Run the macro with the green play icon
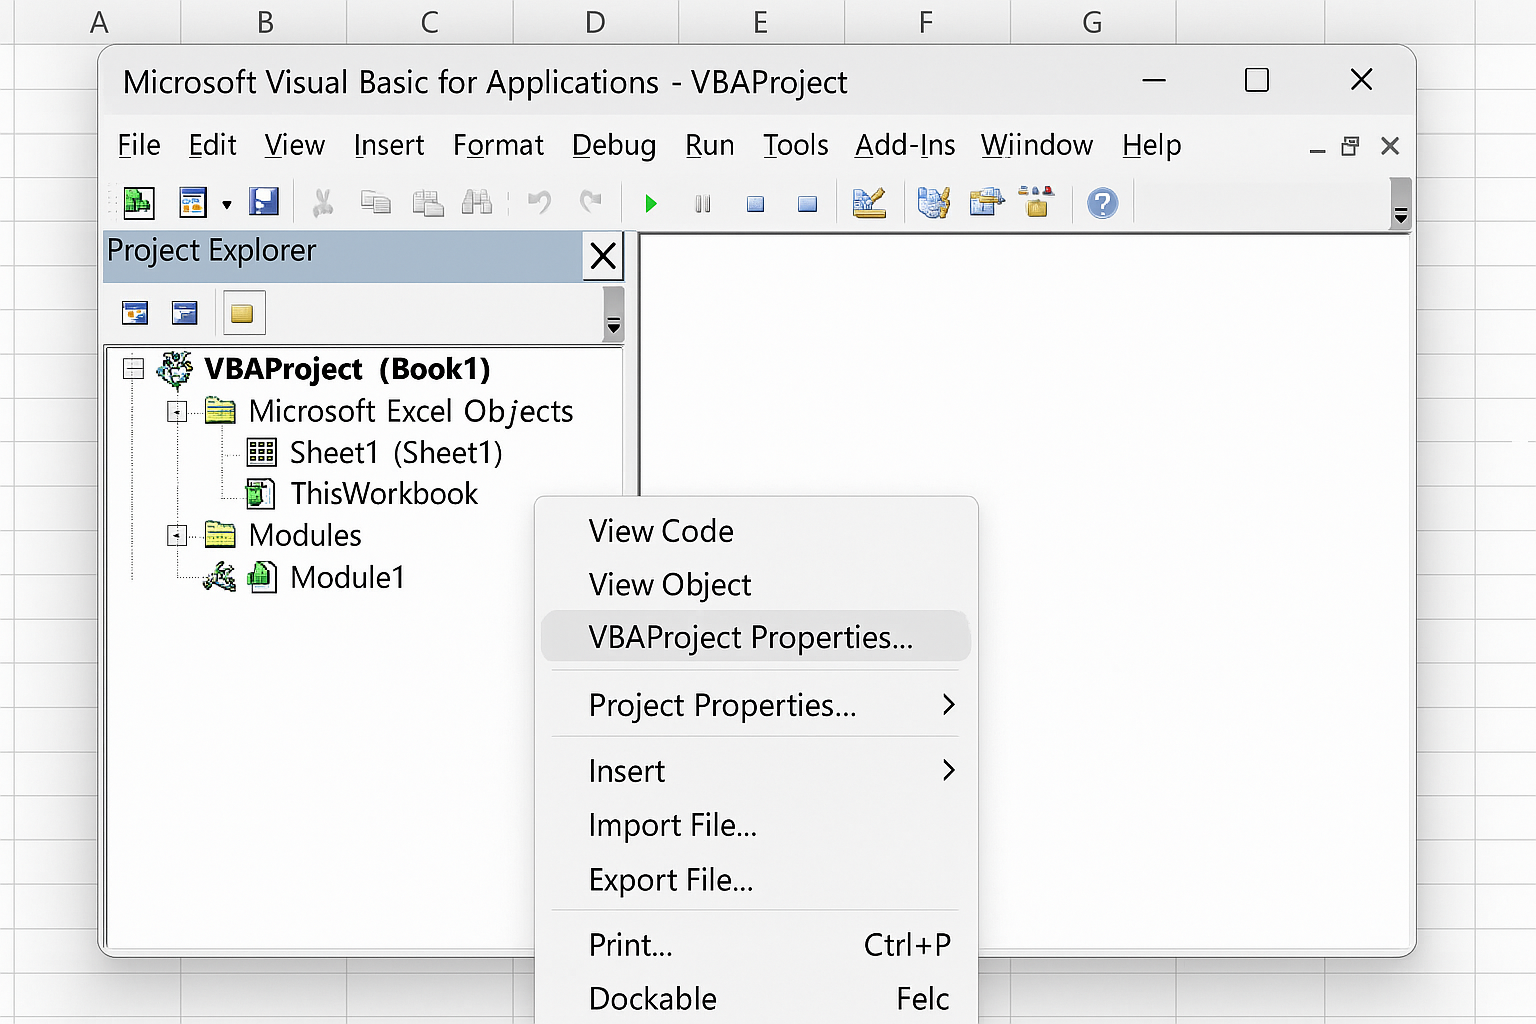Image resolution: width=1536 pixels, height=1024 pixels. [x=651, y=204]
